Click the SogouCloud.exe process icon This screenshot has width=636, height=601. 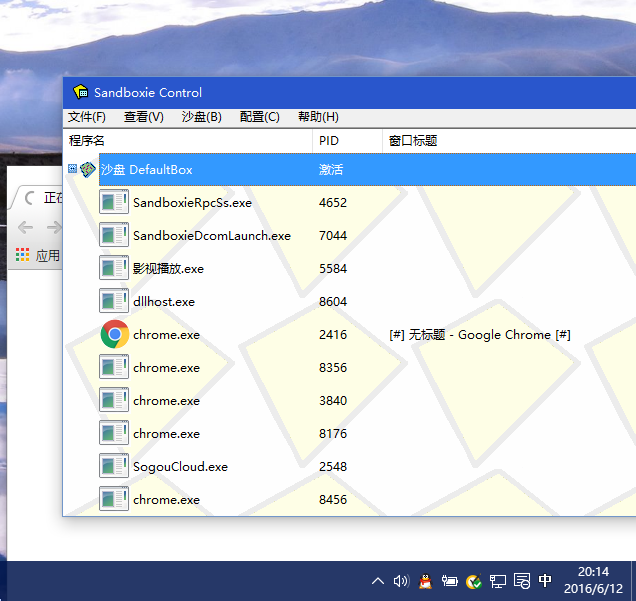click(x=114, y=466)
